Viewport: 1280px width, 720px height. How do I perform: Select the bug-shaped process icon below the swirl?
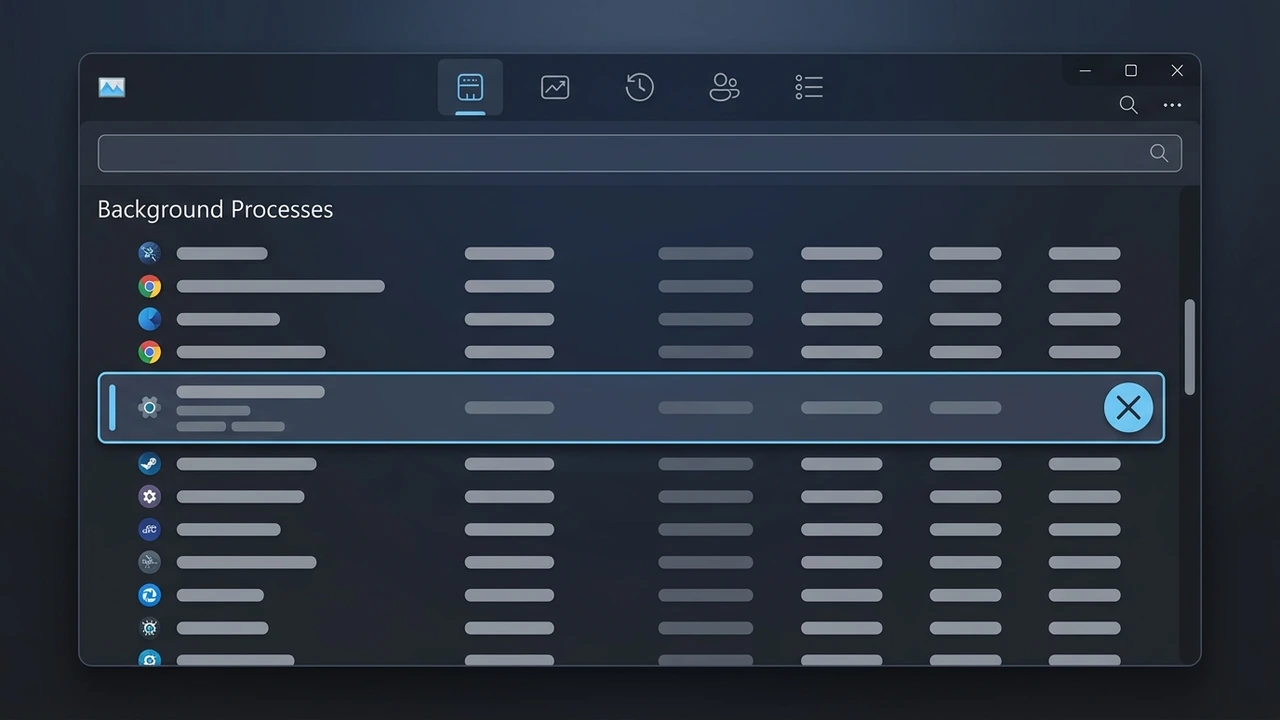tap(149, 628)
